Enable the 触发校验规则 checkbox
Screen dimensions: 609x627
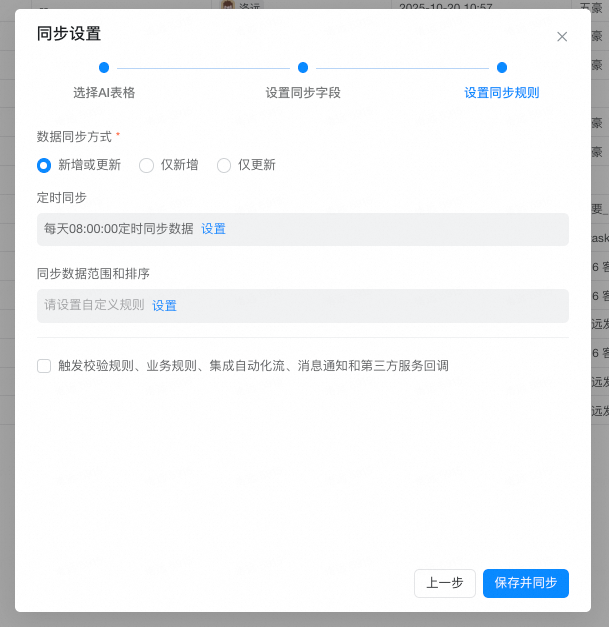coord(44,366)
